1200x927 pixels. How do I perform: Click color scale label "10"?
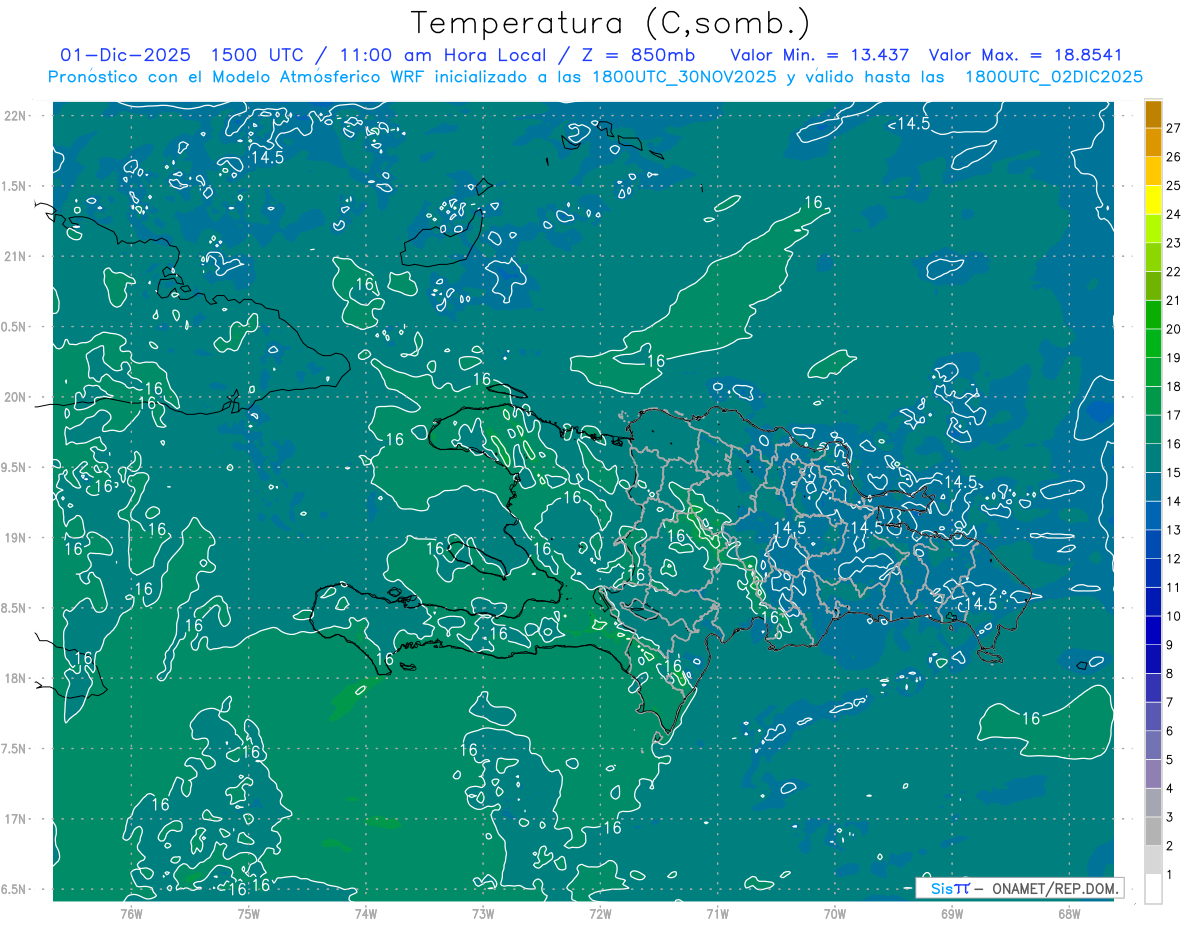[1174, 616]
